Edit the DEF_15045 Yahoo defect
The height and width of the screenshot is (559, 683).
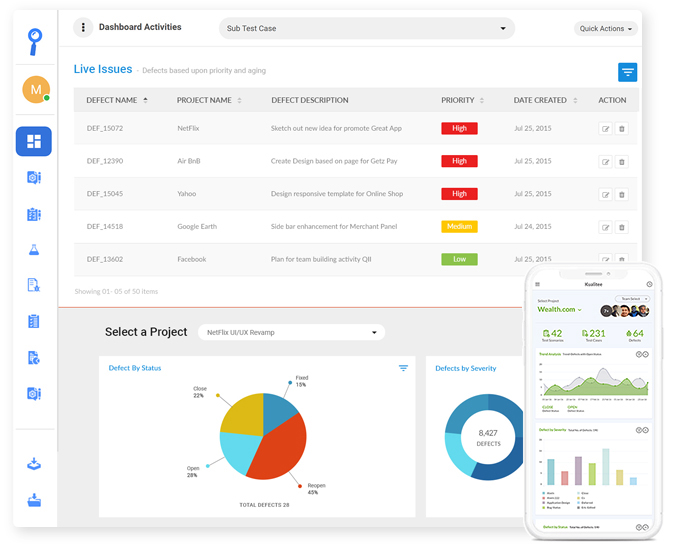(605, 194)
